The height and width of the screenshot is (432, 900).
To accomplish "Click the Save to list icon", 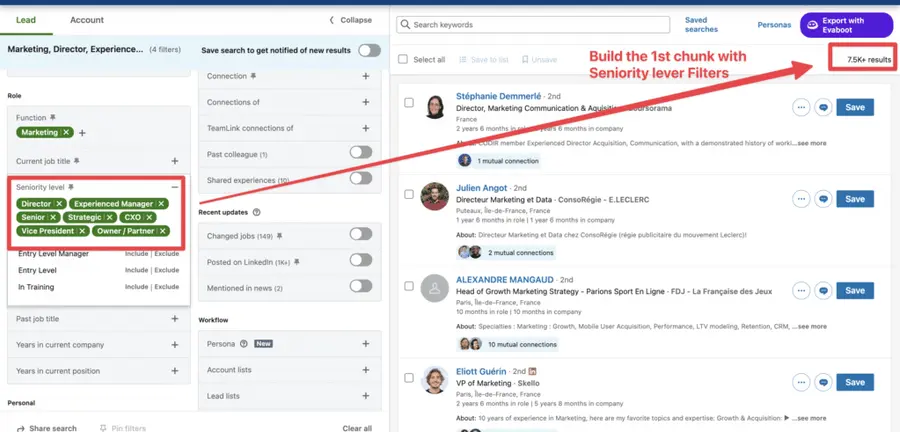I will (463, 60).
